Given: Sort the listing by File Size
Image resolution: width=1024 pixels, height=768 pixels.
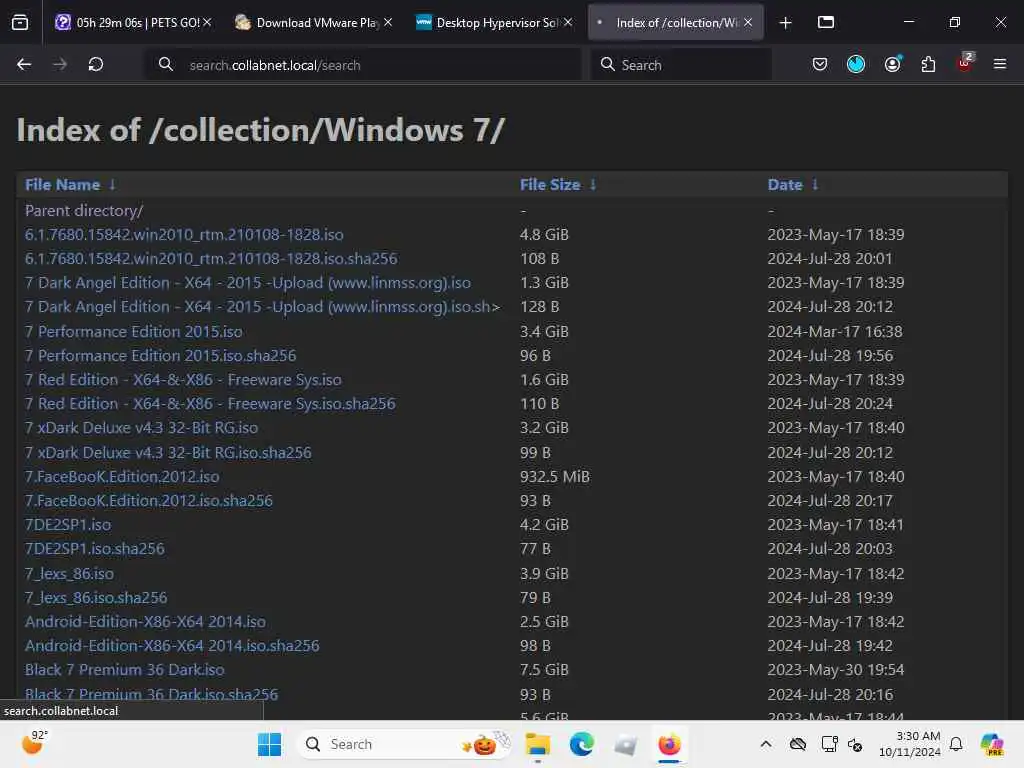Looking at the screenshot, I should coord(550,185).
